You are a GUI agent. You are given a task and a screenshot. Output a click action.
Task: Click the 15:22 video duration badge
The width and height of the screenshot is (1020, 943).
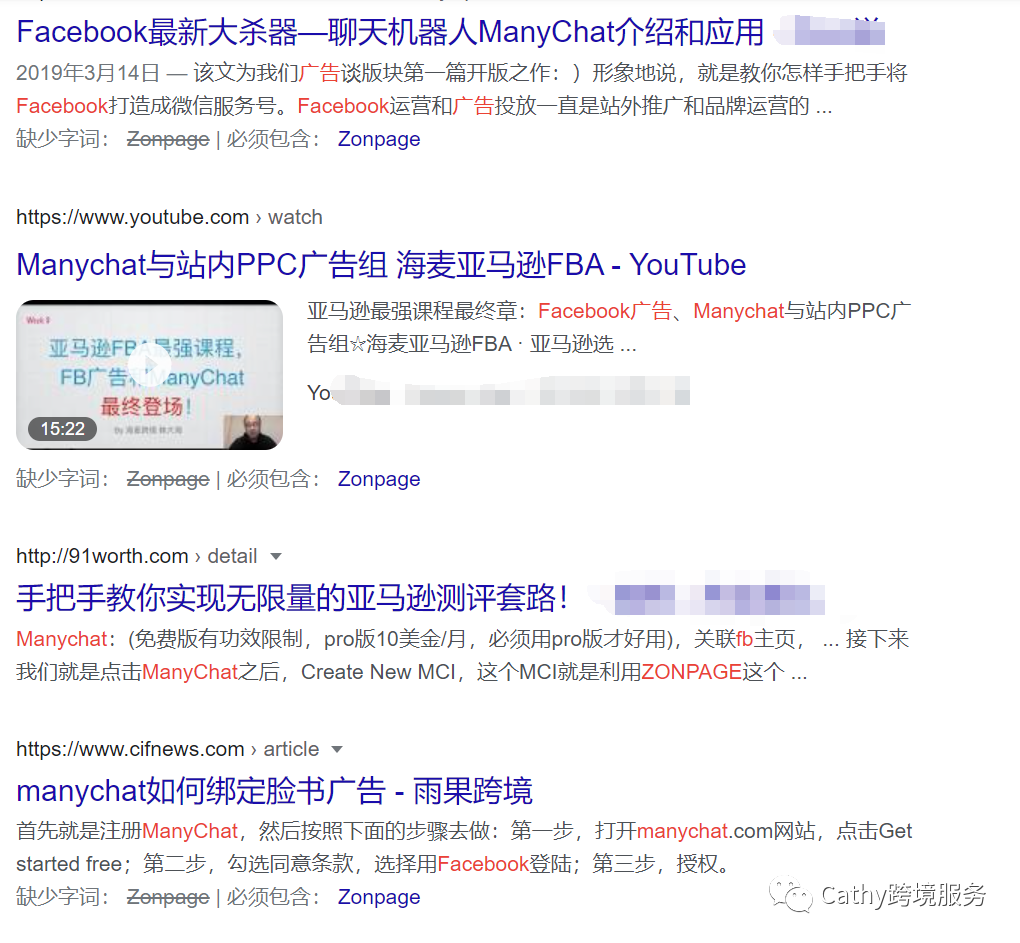[x=62, y=428]
